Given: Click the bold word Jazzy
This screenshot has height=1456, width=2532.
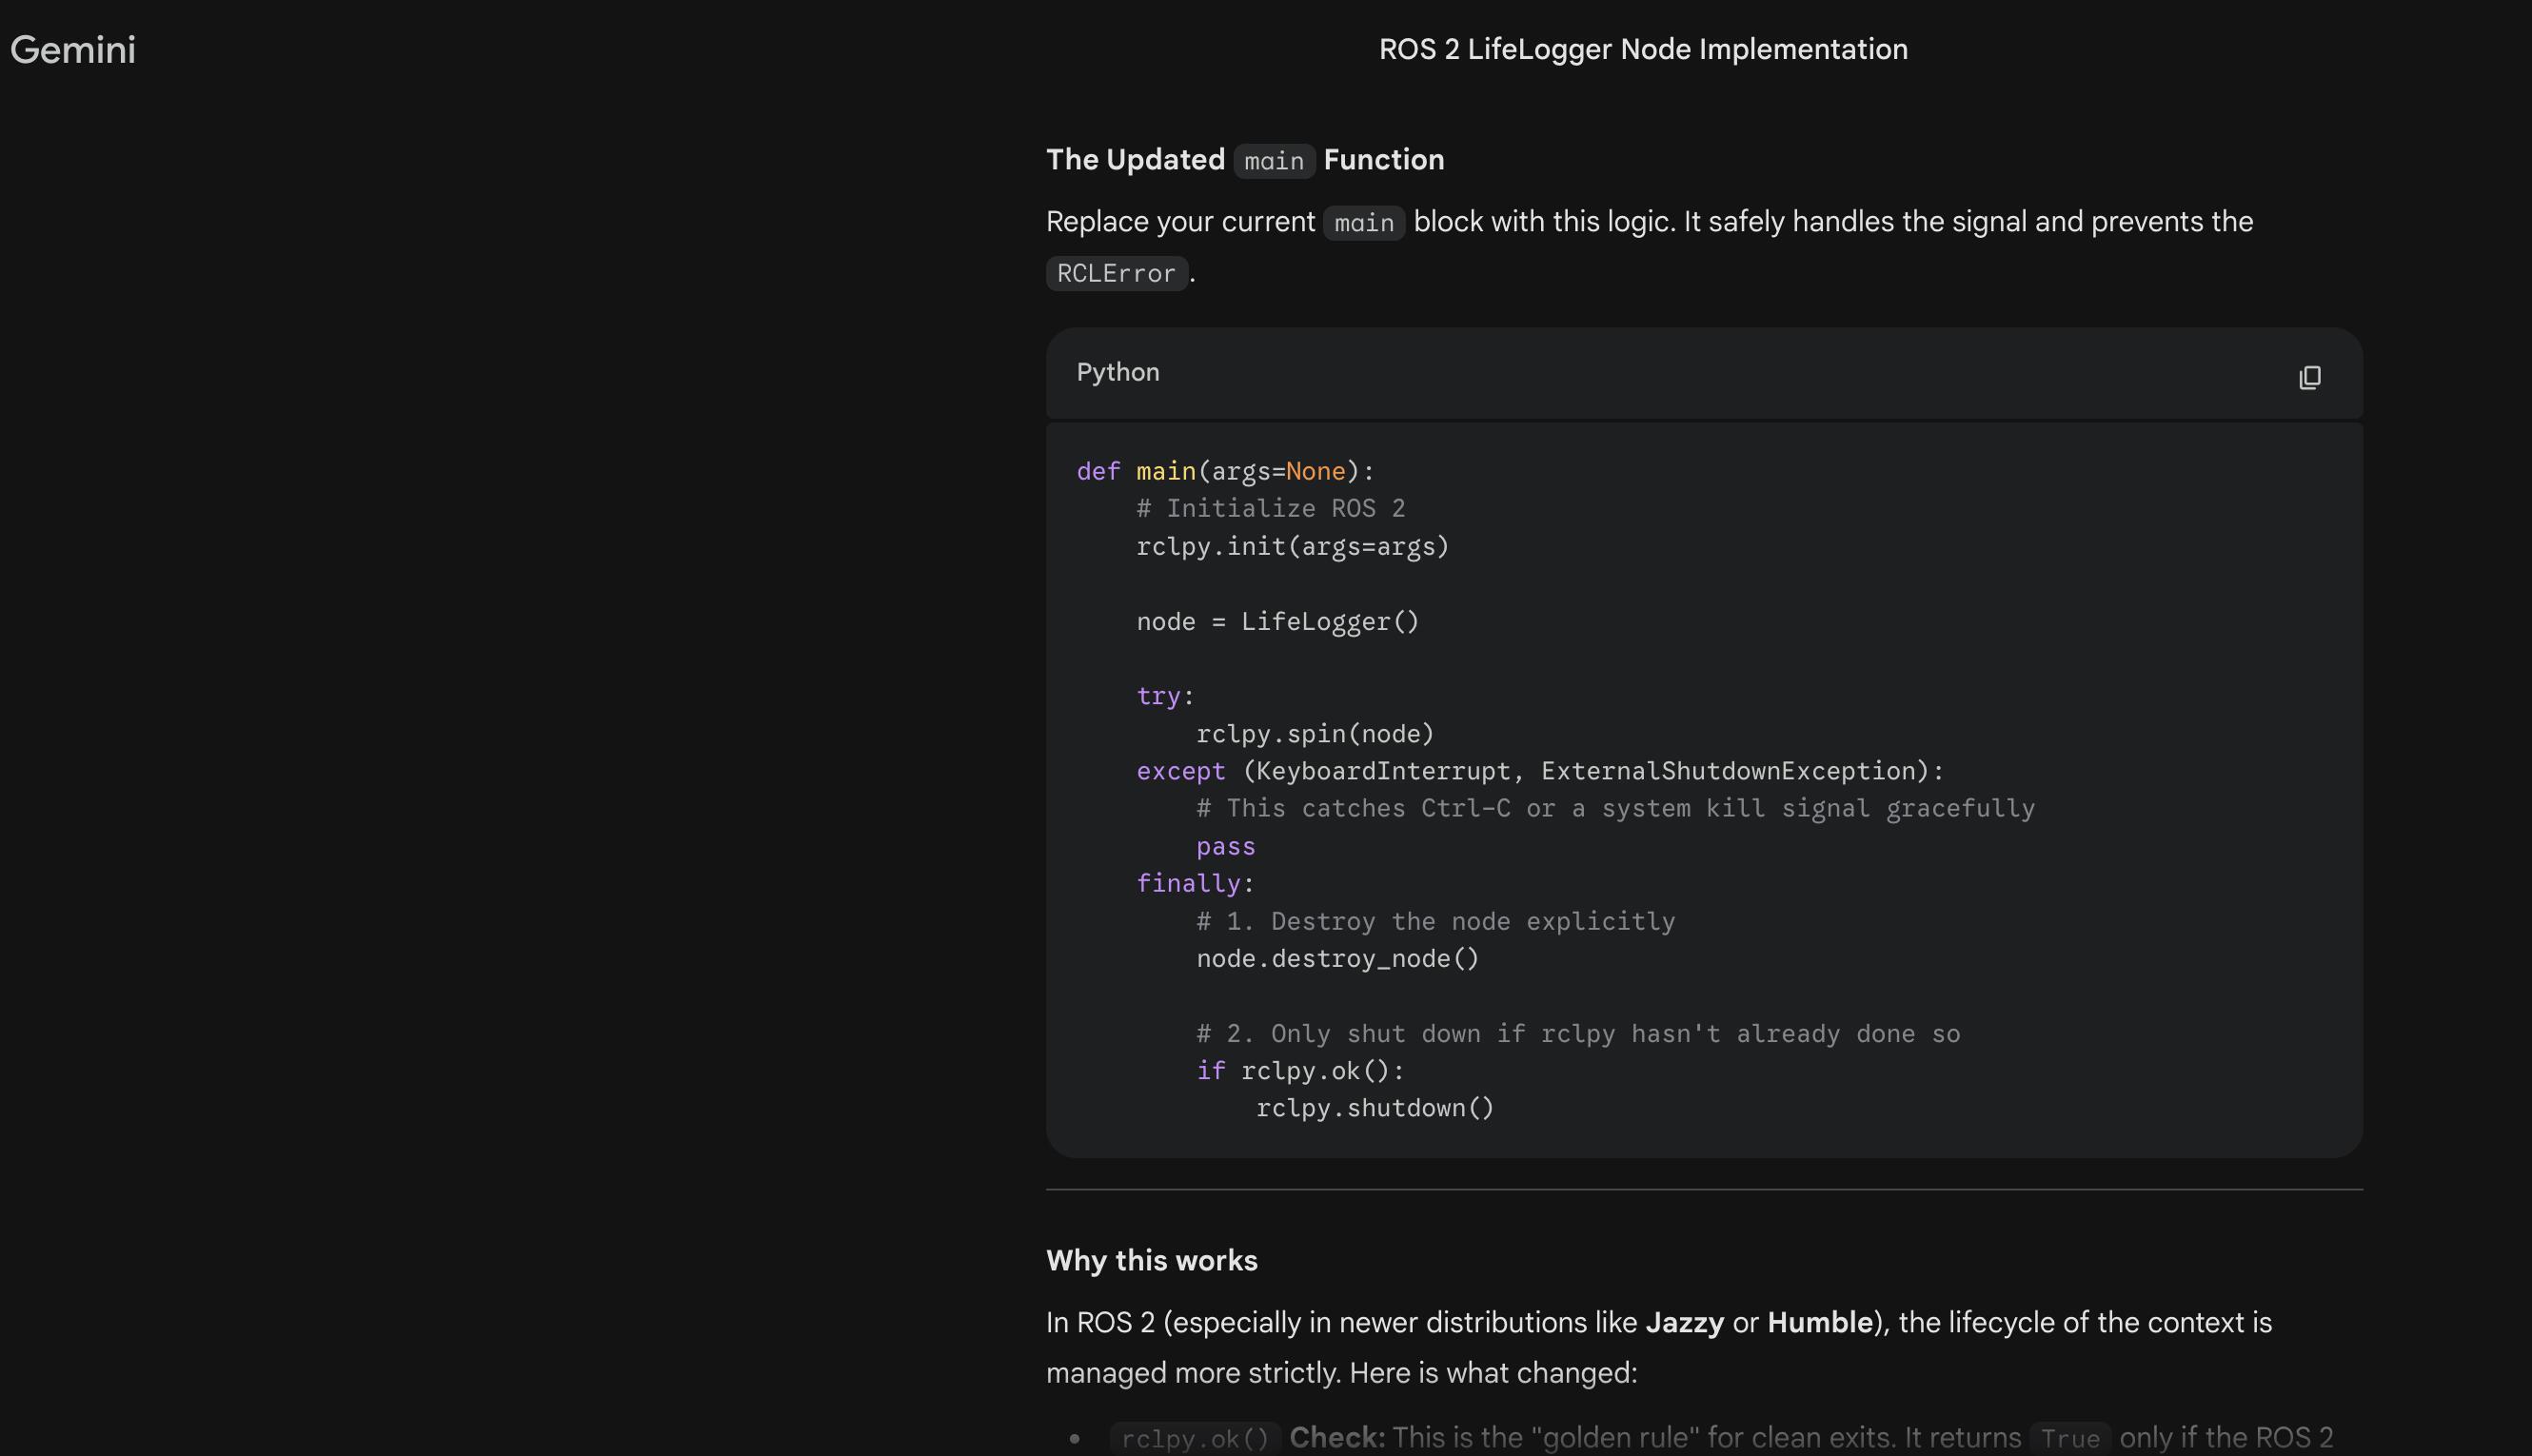Looking at the screenshot, I should [1684, 1322].
